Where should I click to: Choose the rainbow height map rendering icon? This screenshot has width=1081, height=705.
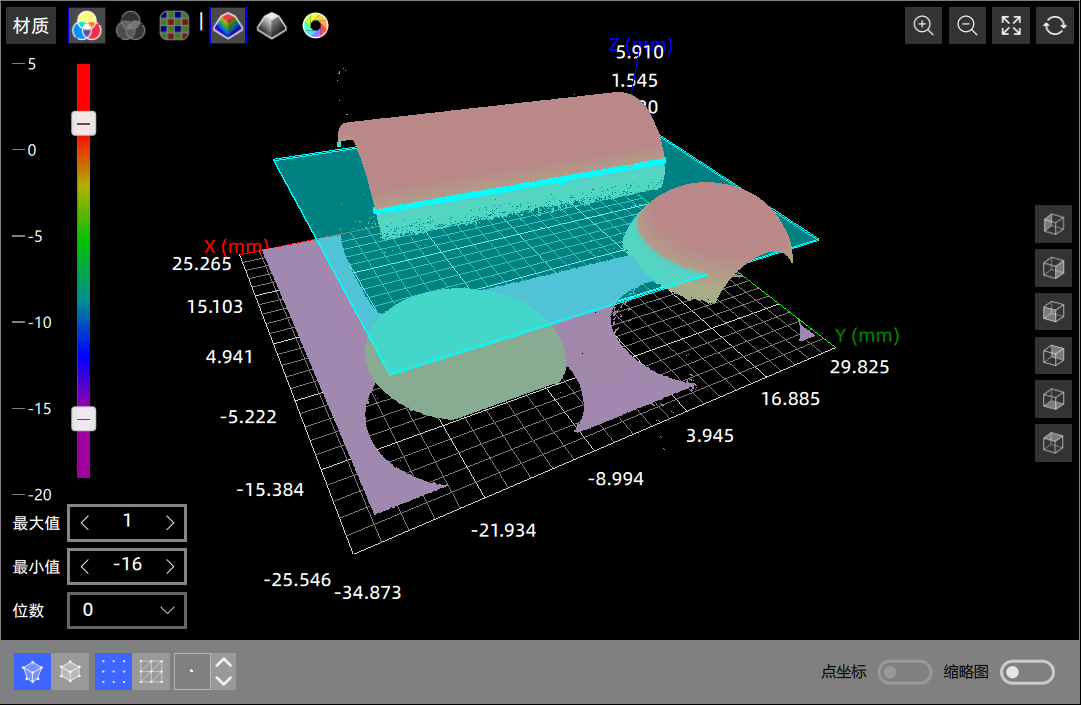(228, 26)
